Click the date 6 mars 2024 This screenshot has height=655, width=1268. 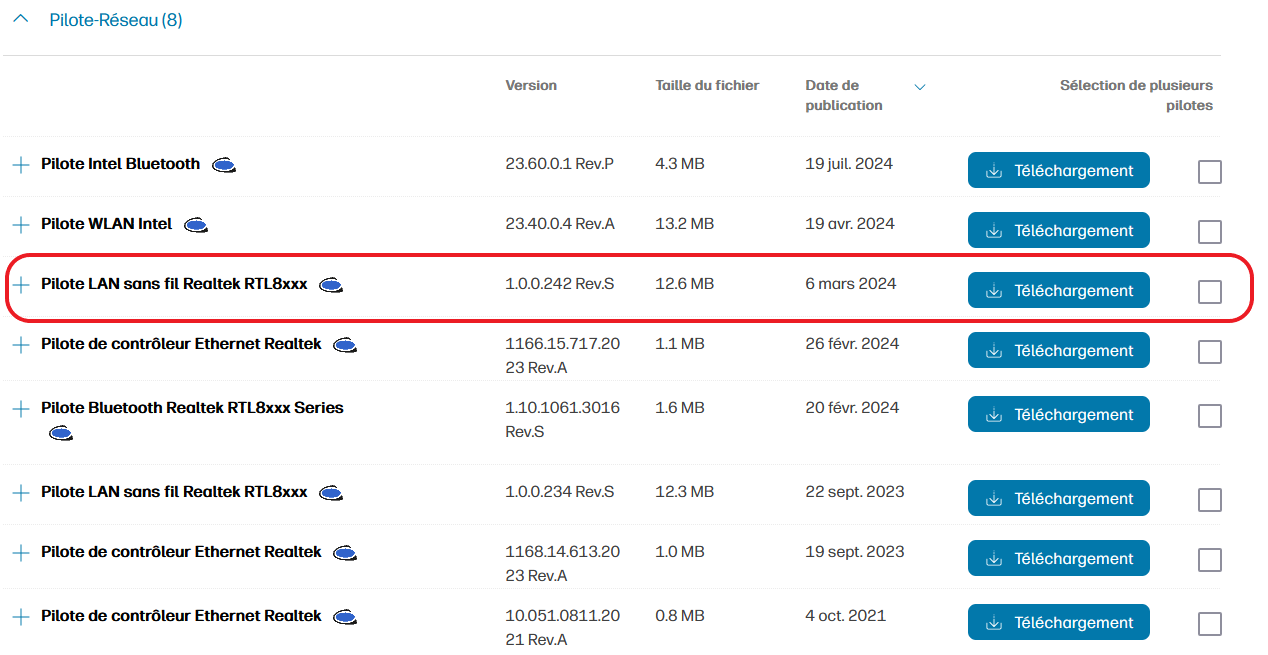click(x=851, y=284)
